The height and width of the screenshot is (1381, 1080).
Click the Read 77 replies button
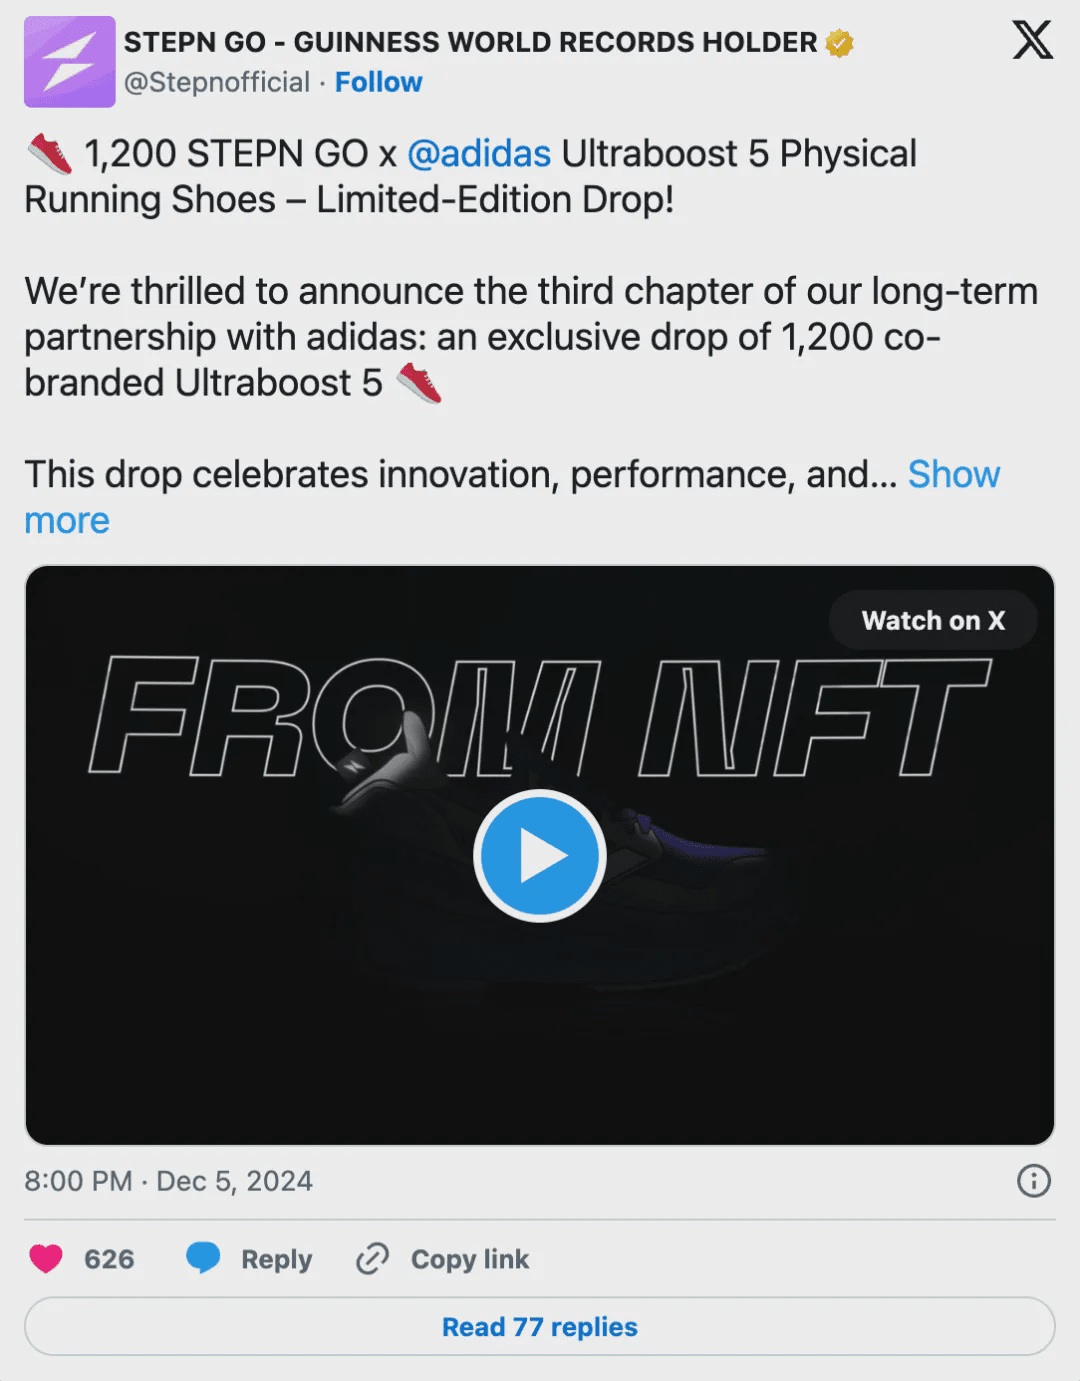540,1326
